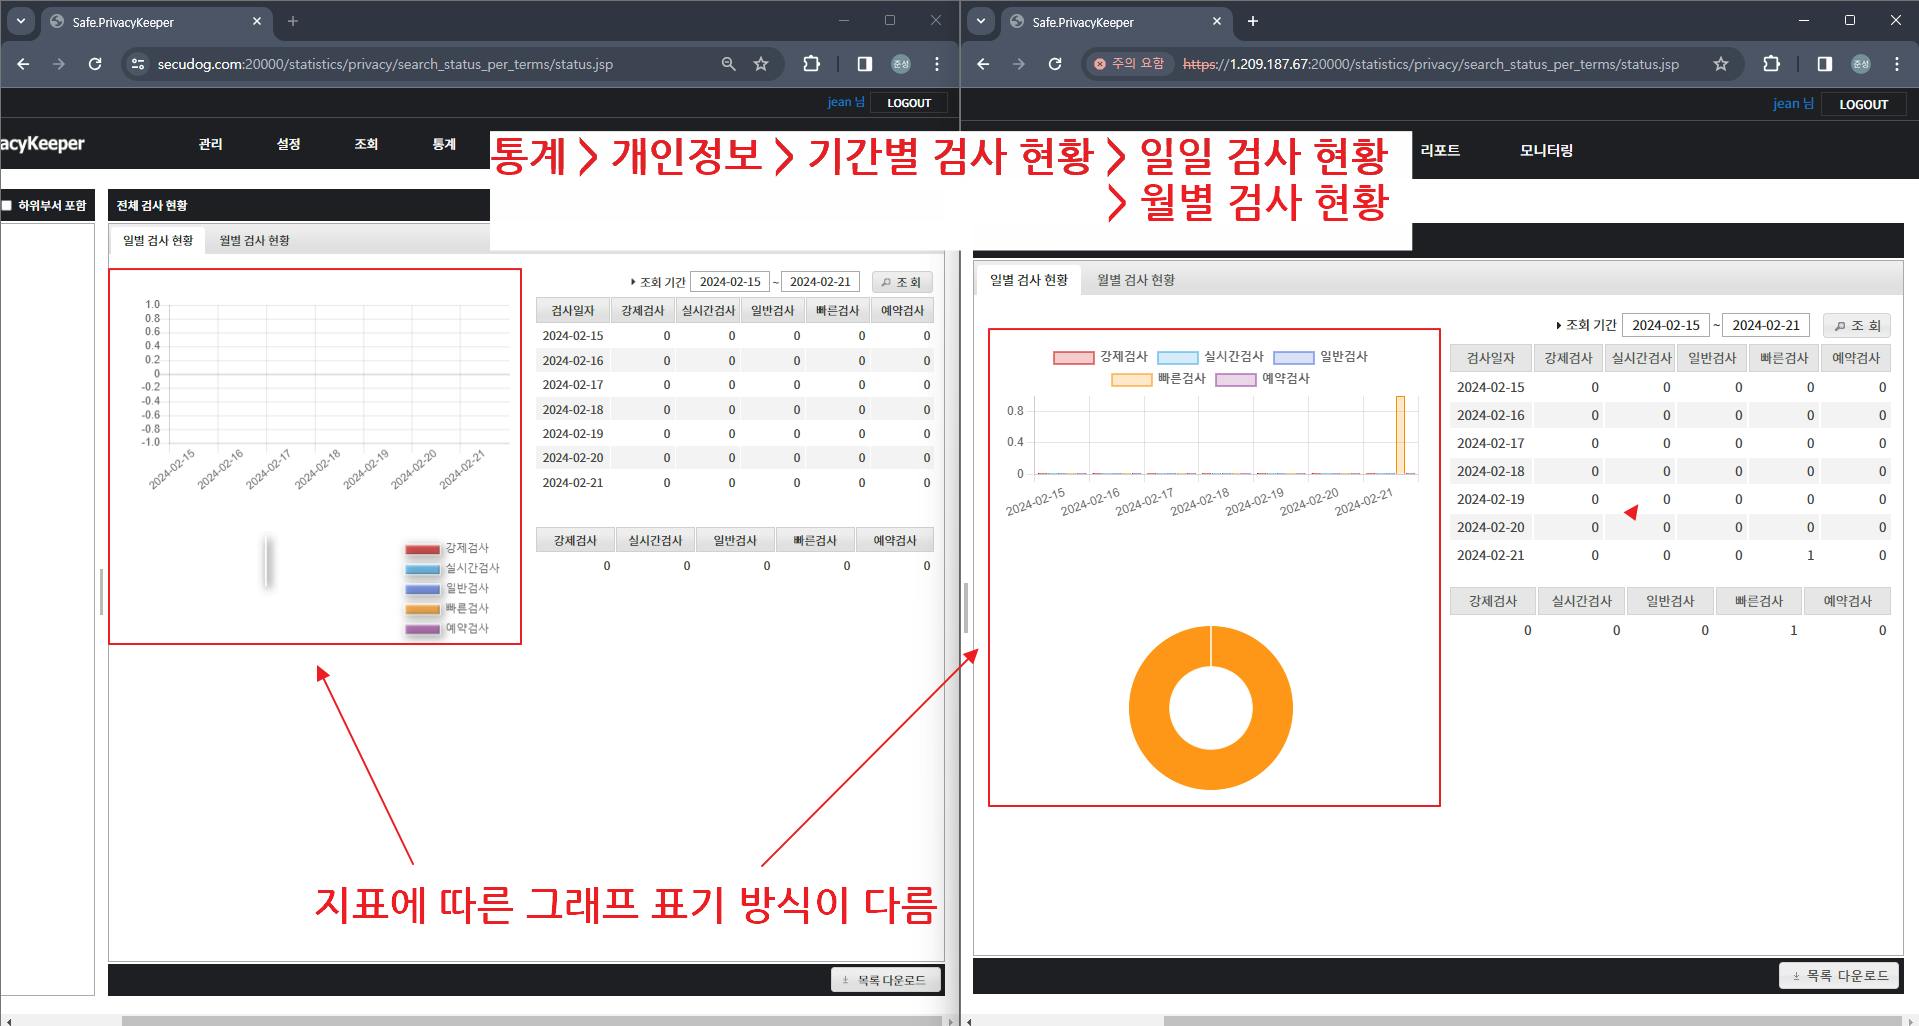Open new tab in right window
1919x1026 pixels.
(1252, 21)
